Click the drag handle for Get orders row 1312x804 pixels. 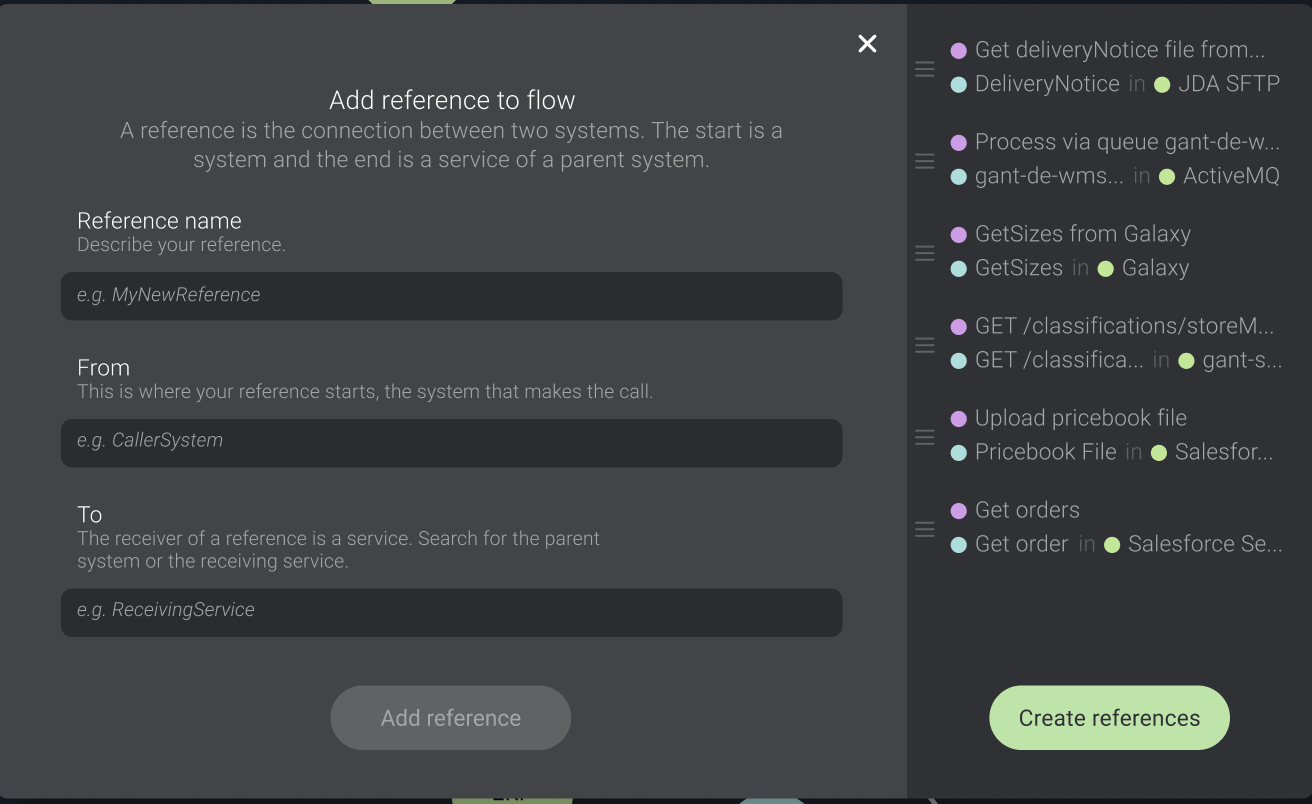pyautogui.click(x=925, y=528)
